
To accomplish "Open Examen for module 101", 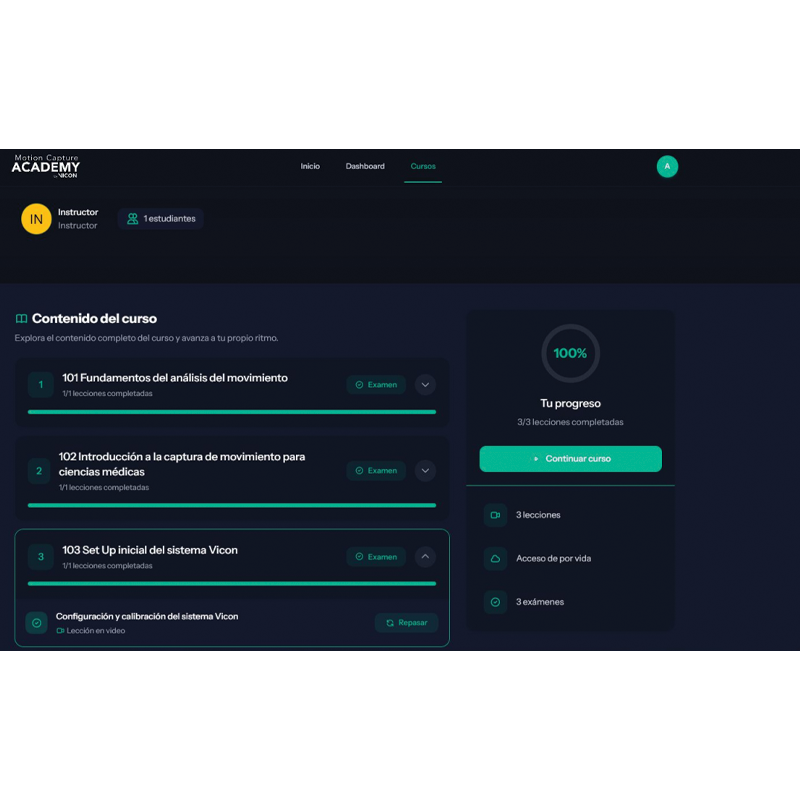I will coord(376,384).
